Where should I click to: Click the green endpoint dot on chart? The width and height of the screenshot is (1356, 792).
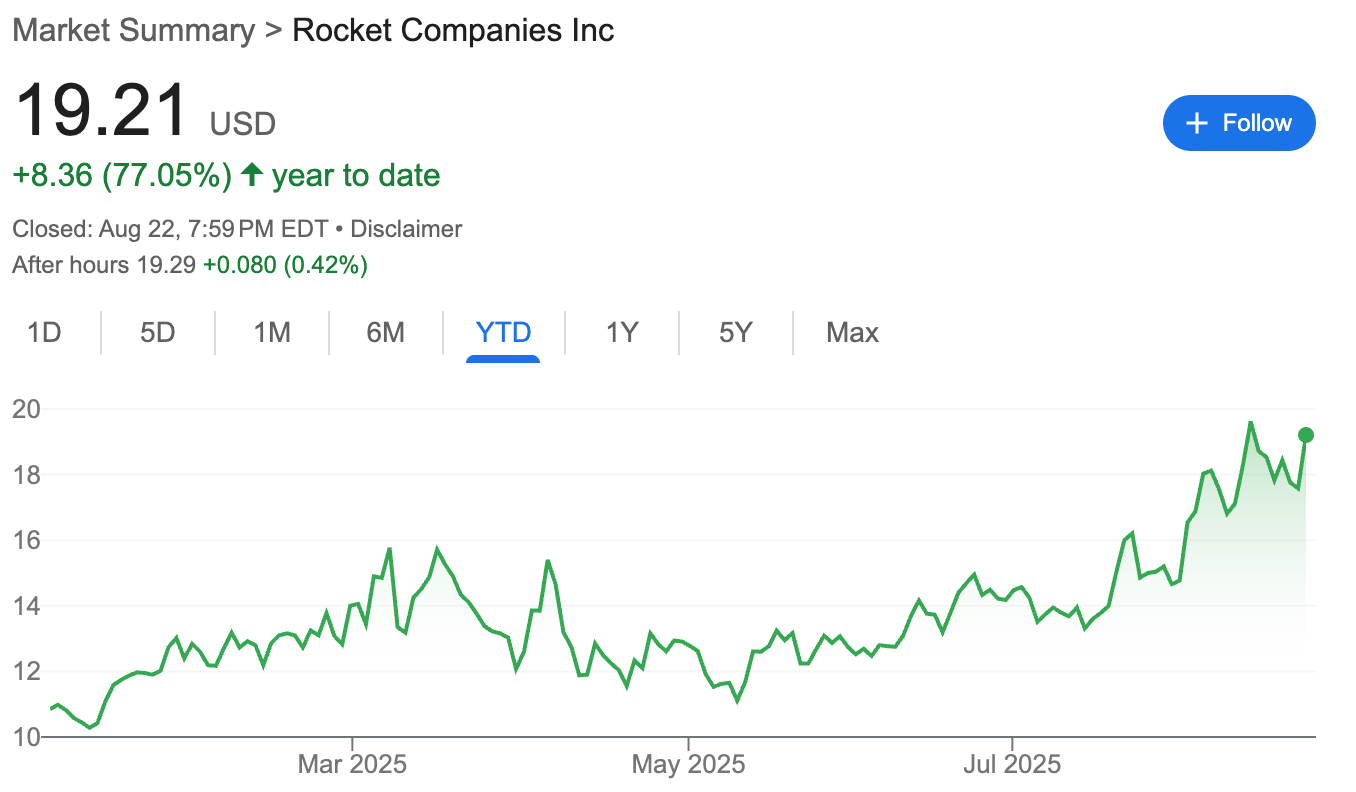coord(1305,434)
